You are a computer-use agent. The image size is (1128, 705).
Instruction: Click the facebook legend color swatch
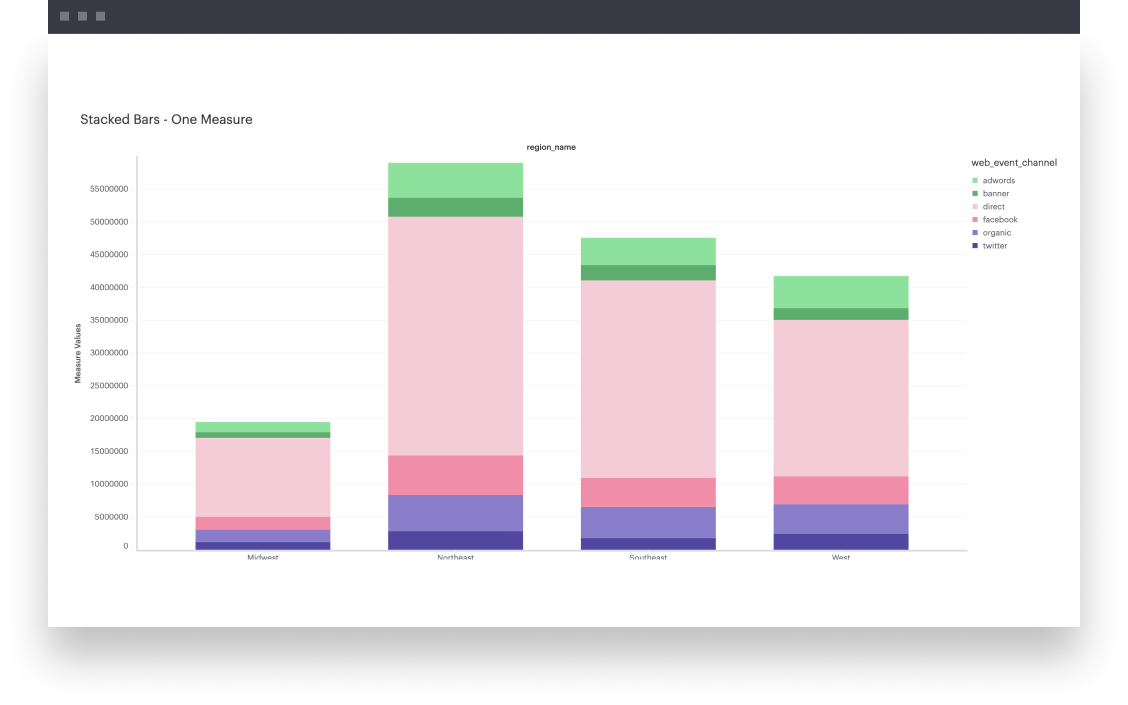974,220
